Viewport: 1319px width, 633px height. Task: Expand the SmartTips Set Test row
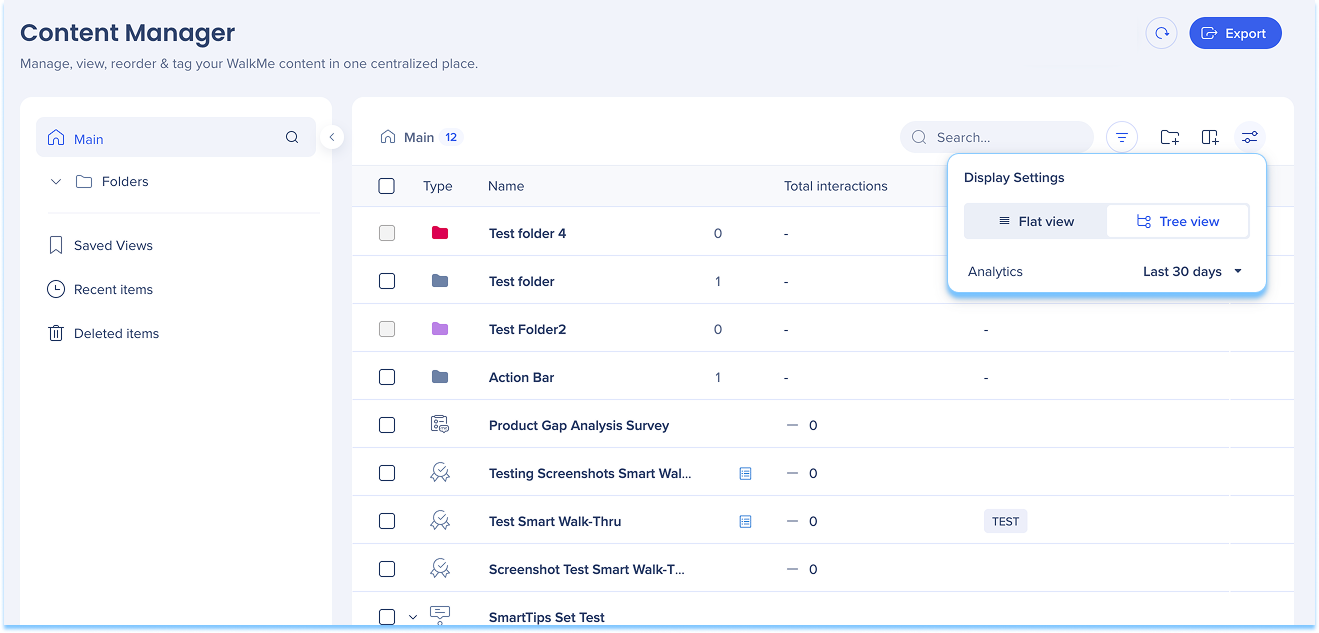tap(413, 617)
